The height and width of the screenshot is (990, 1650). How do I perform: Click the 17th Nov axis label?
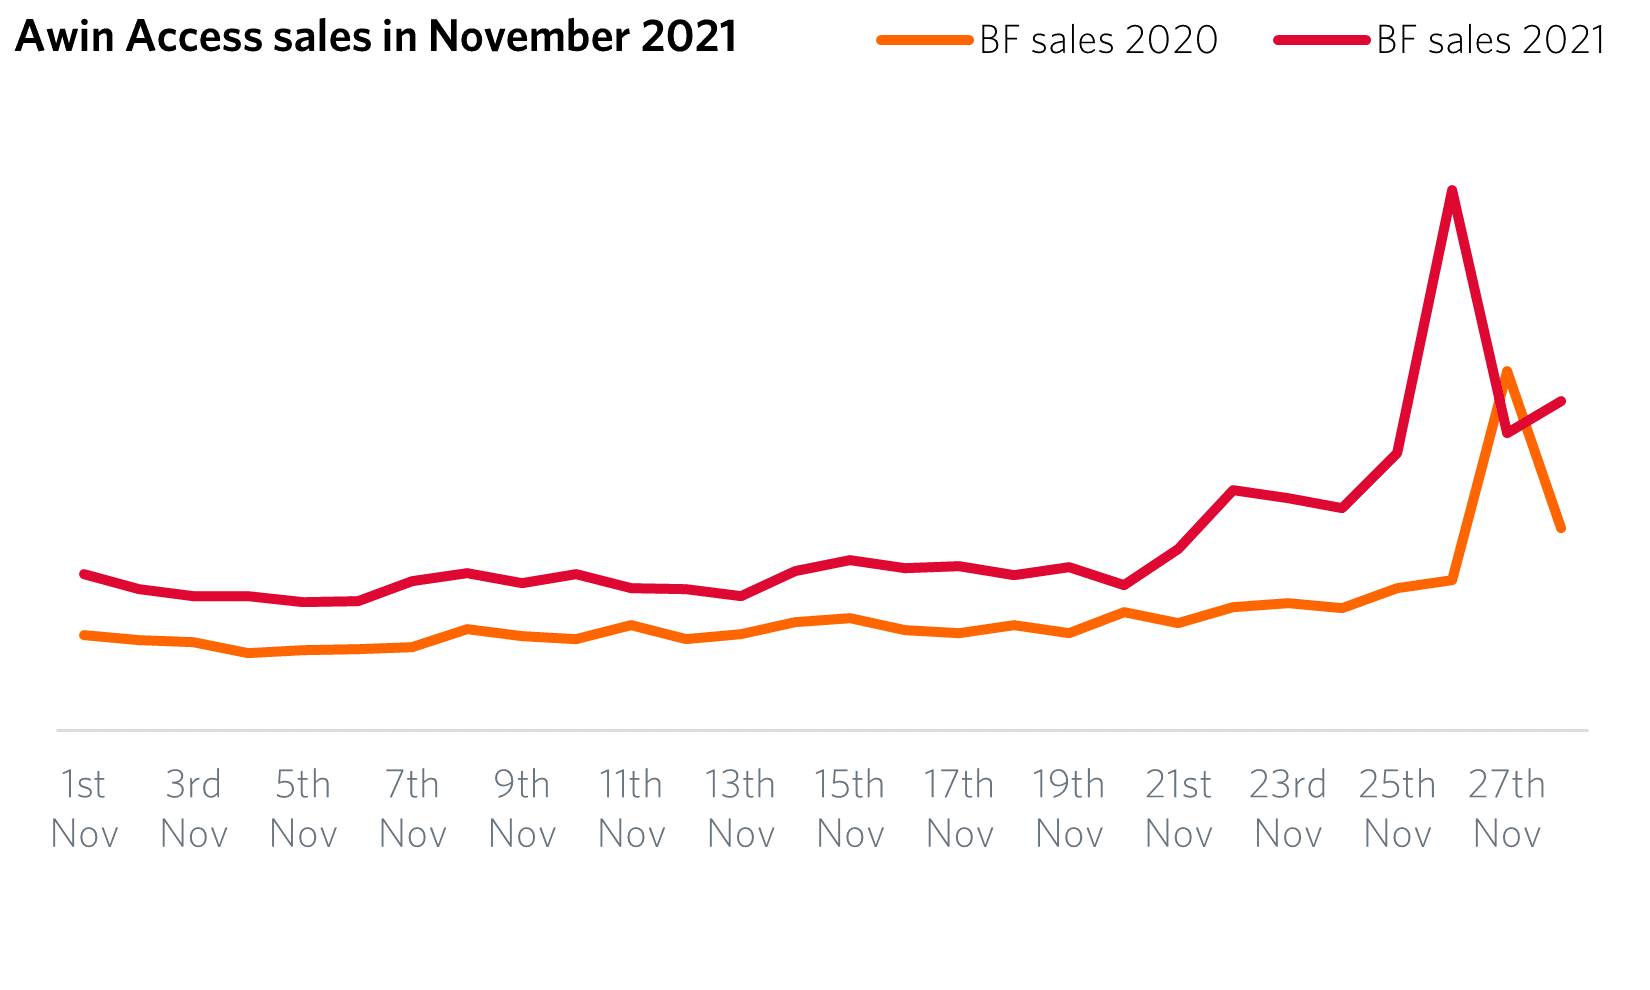click(x=960, y=809)
